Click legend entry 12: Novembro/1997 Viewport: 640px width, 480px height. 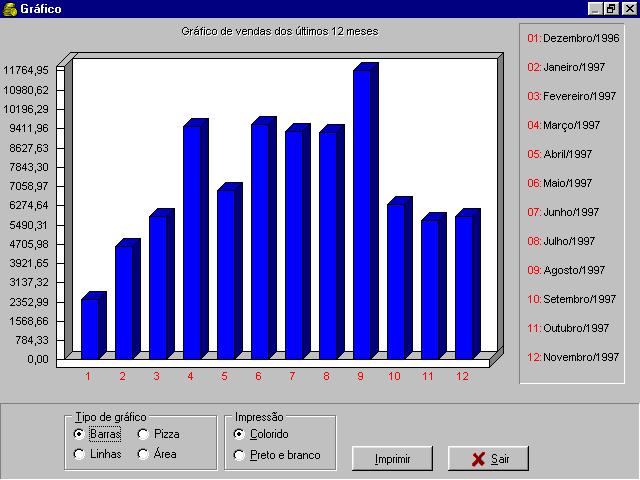tap(573, 357)
